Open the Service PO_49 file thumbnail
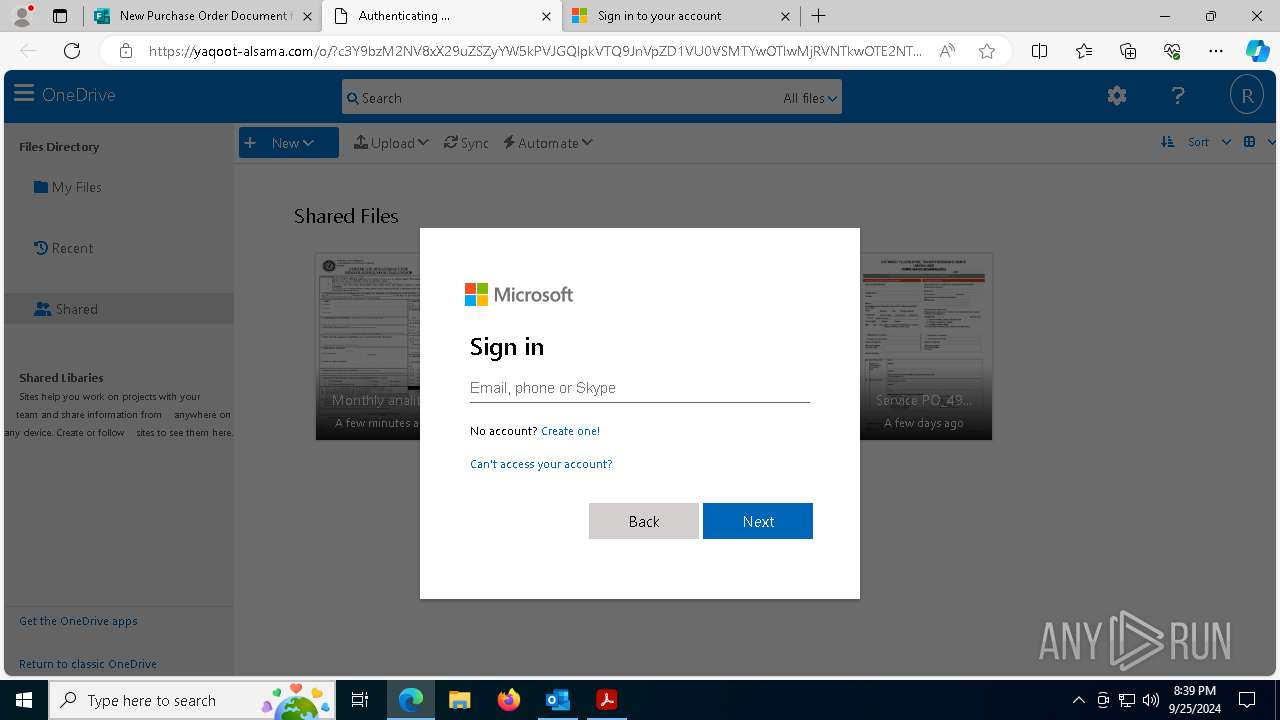Image resolution: width=1280 pixels, height=720 pixels. 926,346
